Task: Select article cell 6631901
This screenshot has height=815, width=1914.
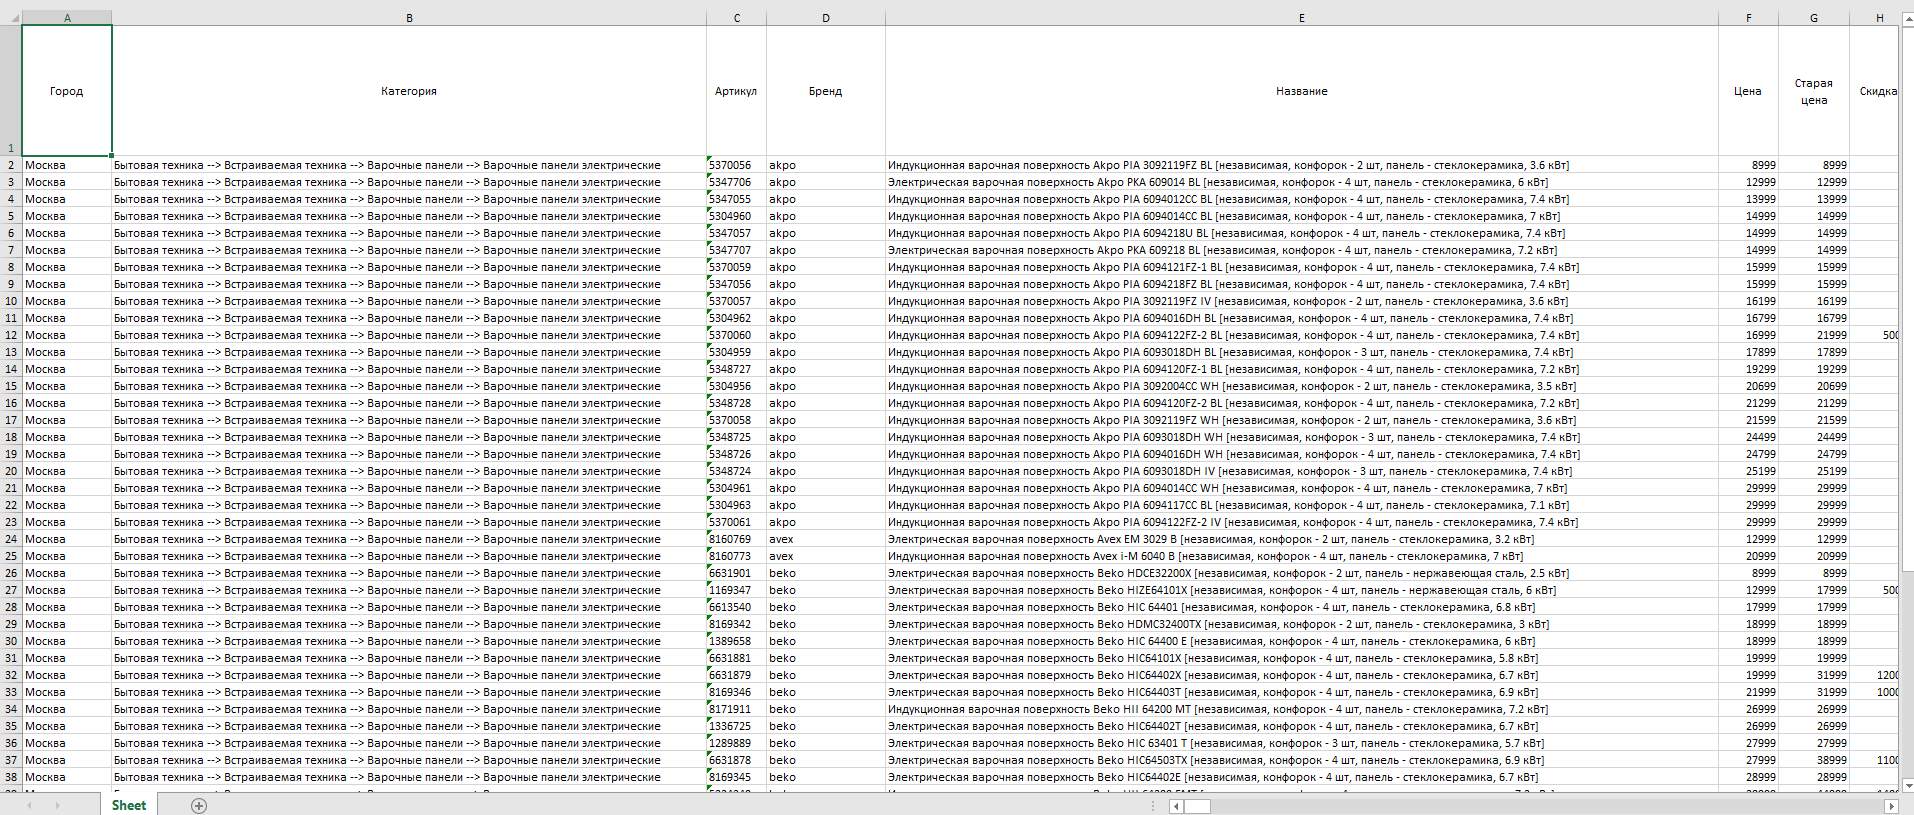Action: click(737, 573)
